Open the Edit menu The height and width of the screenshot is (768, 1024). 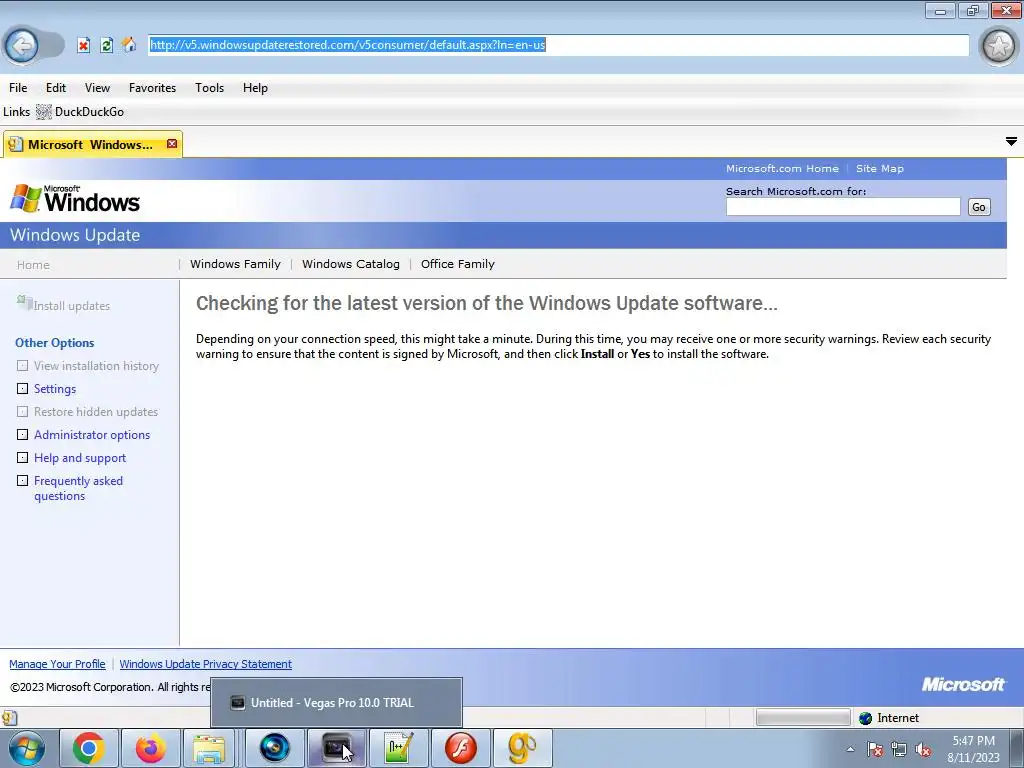(56, 88)
